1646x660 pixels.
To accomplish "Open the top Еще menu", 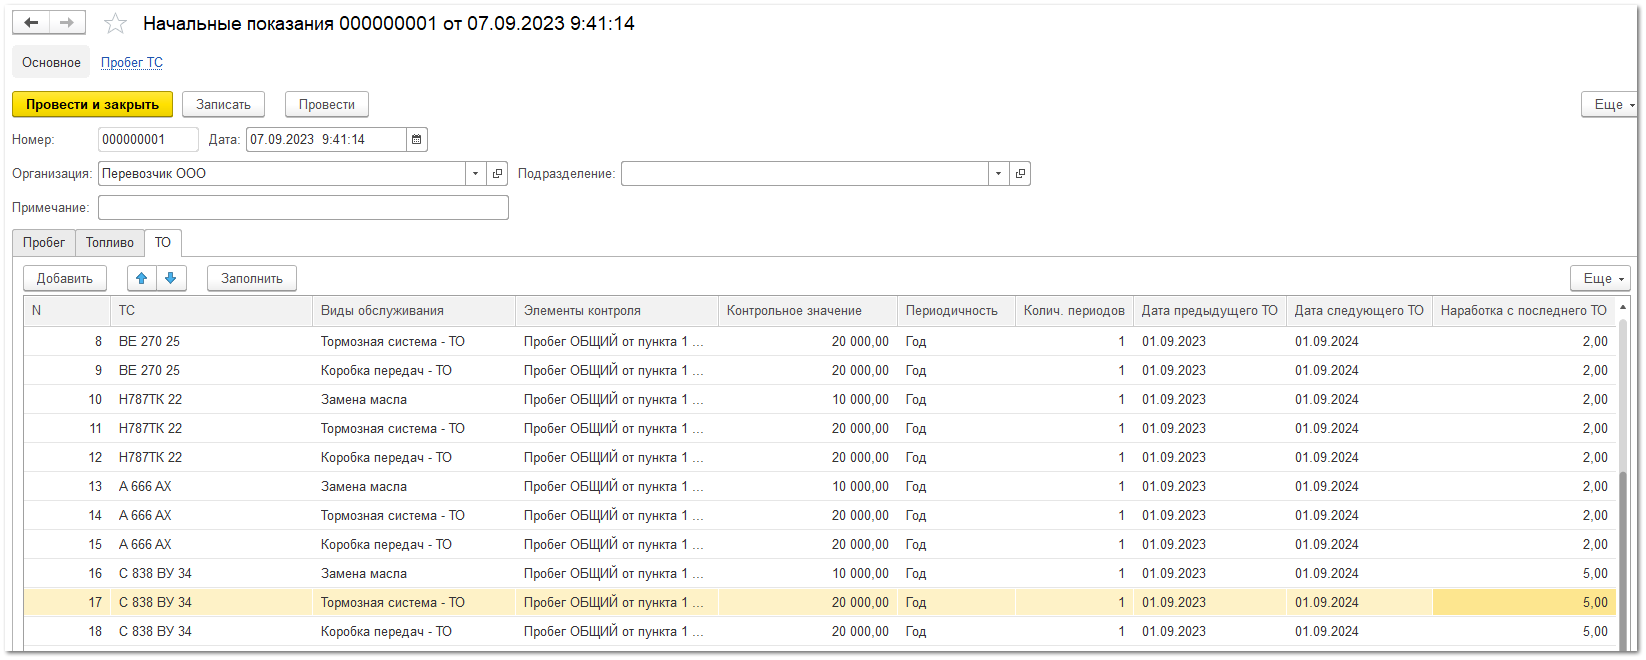I will (1608, 105).
